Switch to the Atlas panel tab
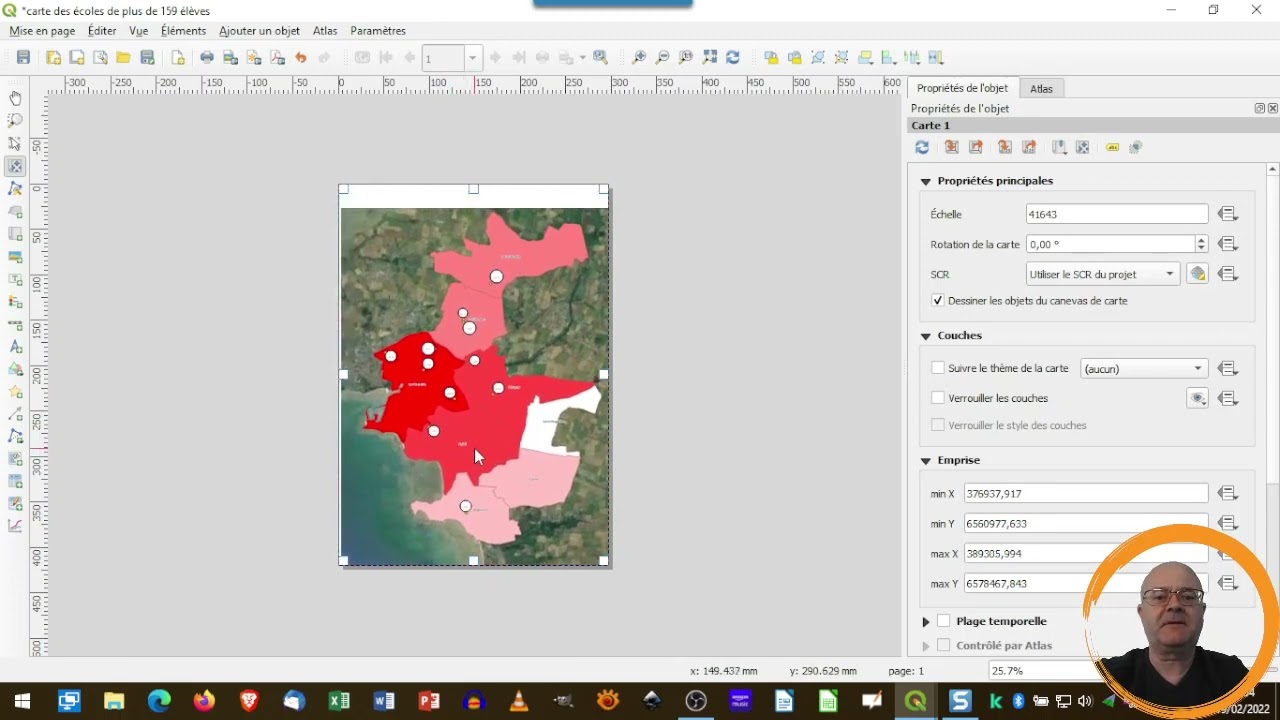Image resolution: width=1280 pixels, height=720 pixels. [x=1041, y=89]
